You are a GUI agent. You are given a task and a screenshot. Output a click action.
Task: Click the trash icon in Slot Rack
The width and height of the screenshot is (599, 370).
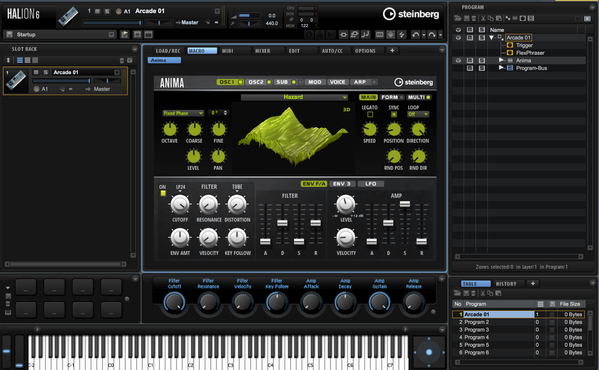pos(121,60)
